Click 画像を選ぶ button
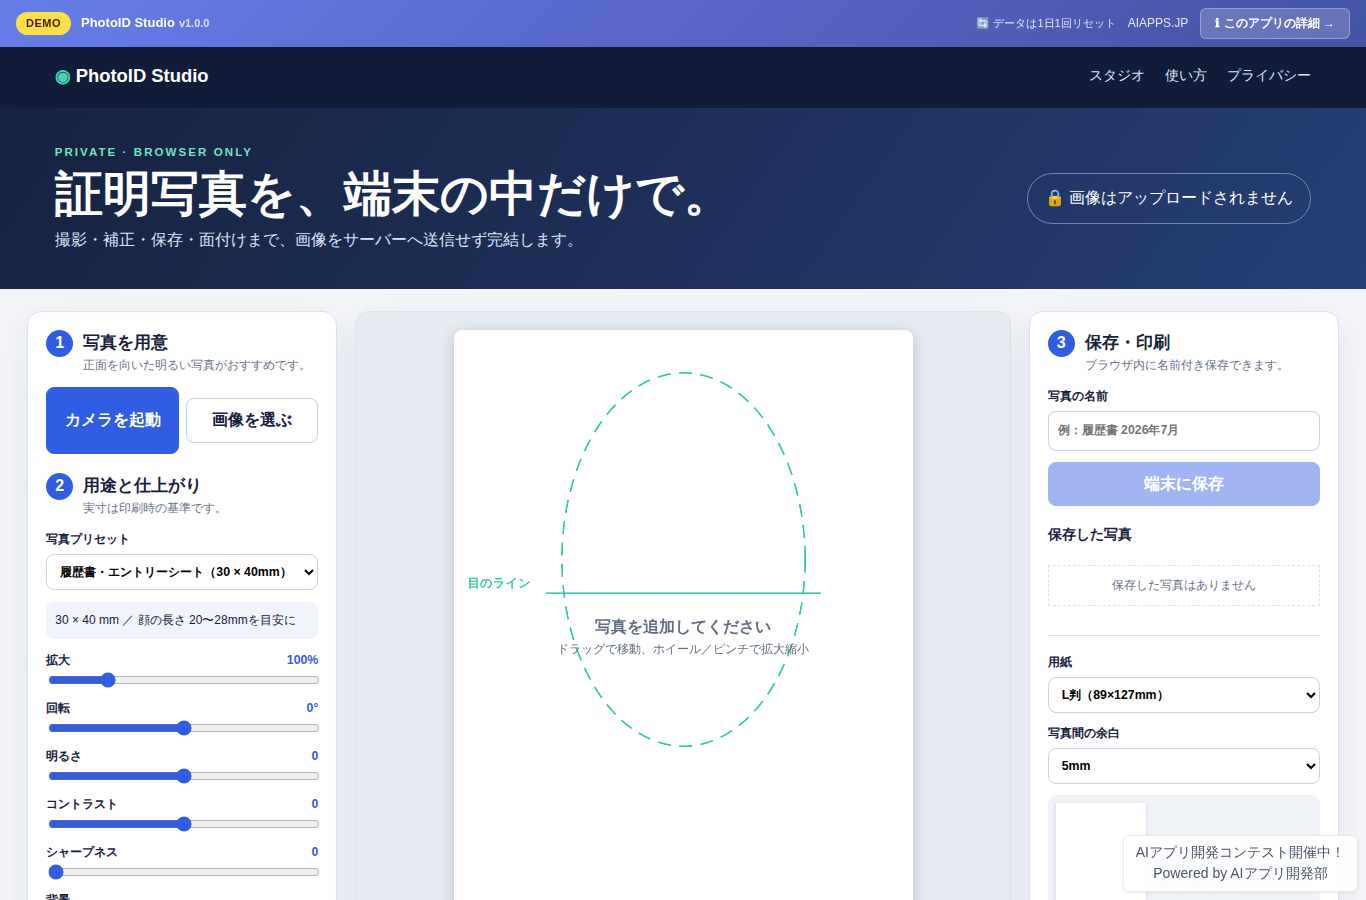Image resolution: width=1366 pixels, height=900 pixels. [252, 420]
